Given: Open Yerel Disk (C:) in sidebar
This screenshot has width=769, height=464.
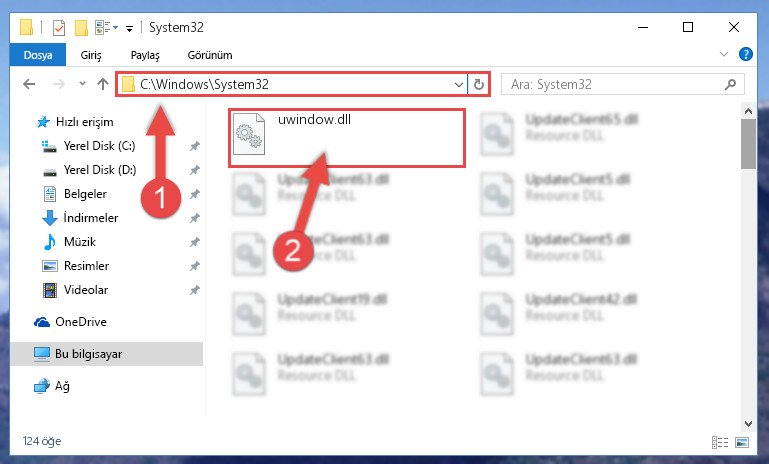Looking at the screenshot, I should [x=99, y=146].
